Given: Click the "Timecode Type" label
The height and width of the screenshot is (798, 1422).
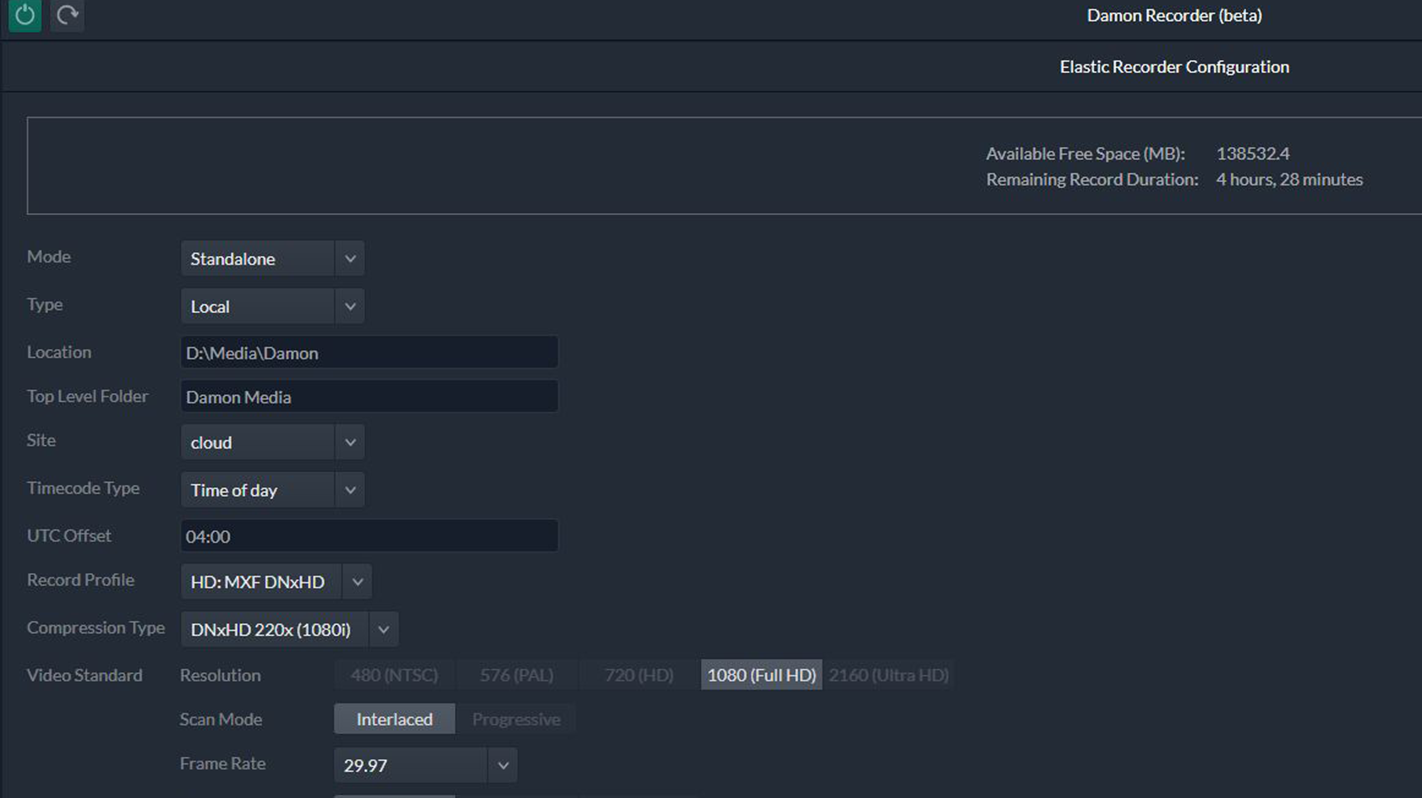Looking at the screenshot, I should tap(83, 488).
